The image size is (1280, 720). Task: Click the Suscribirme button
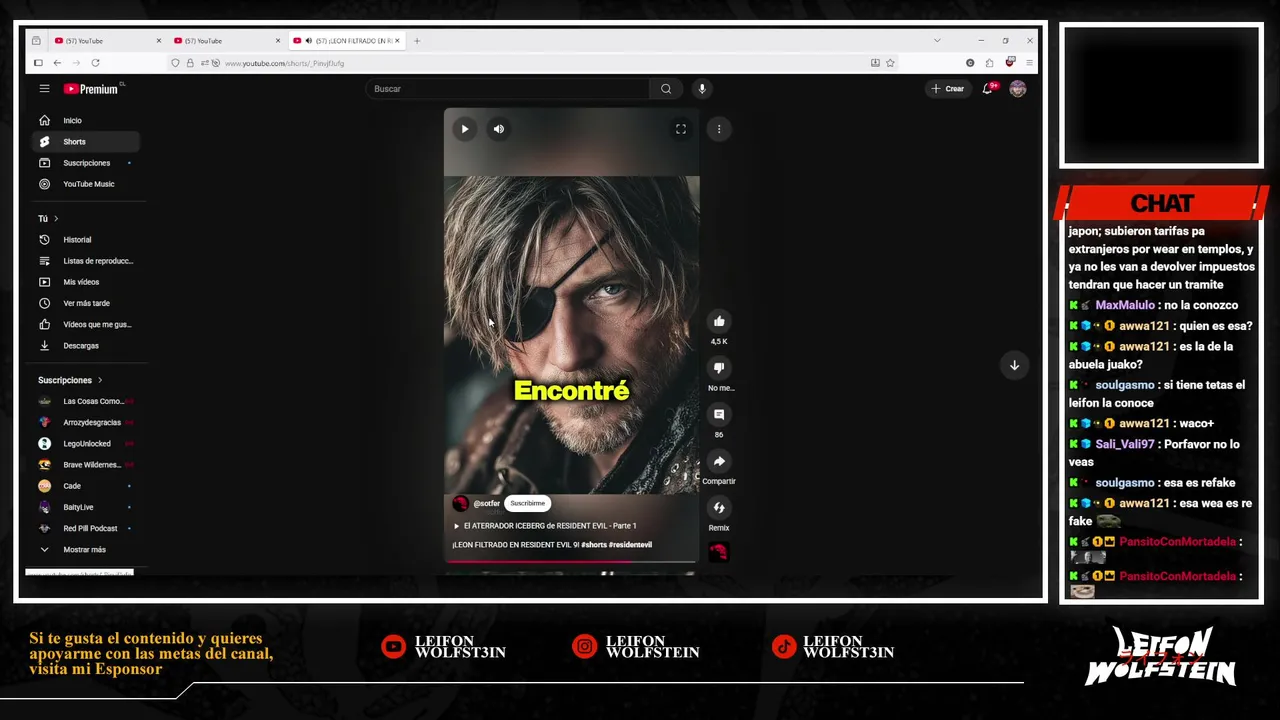527,503
